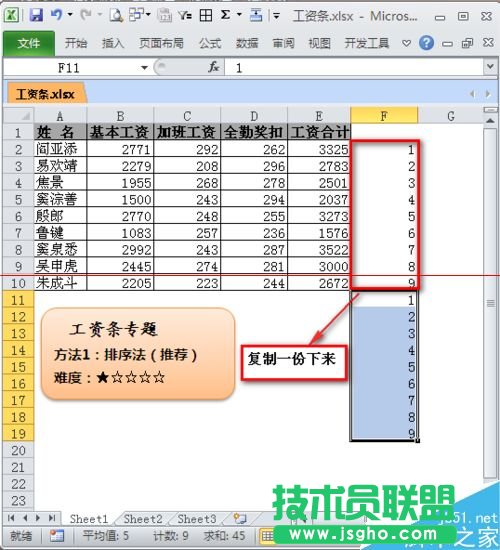Image resolution: width=500 pixels, height=550 pixels.
Task: Click the borders grid icon
Action: tap(206, 15)
